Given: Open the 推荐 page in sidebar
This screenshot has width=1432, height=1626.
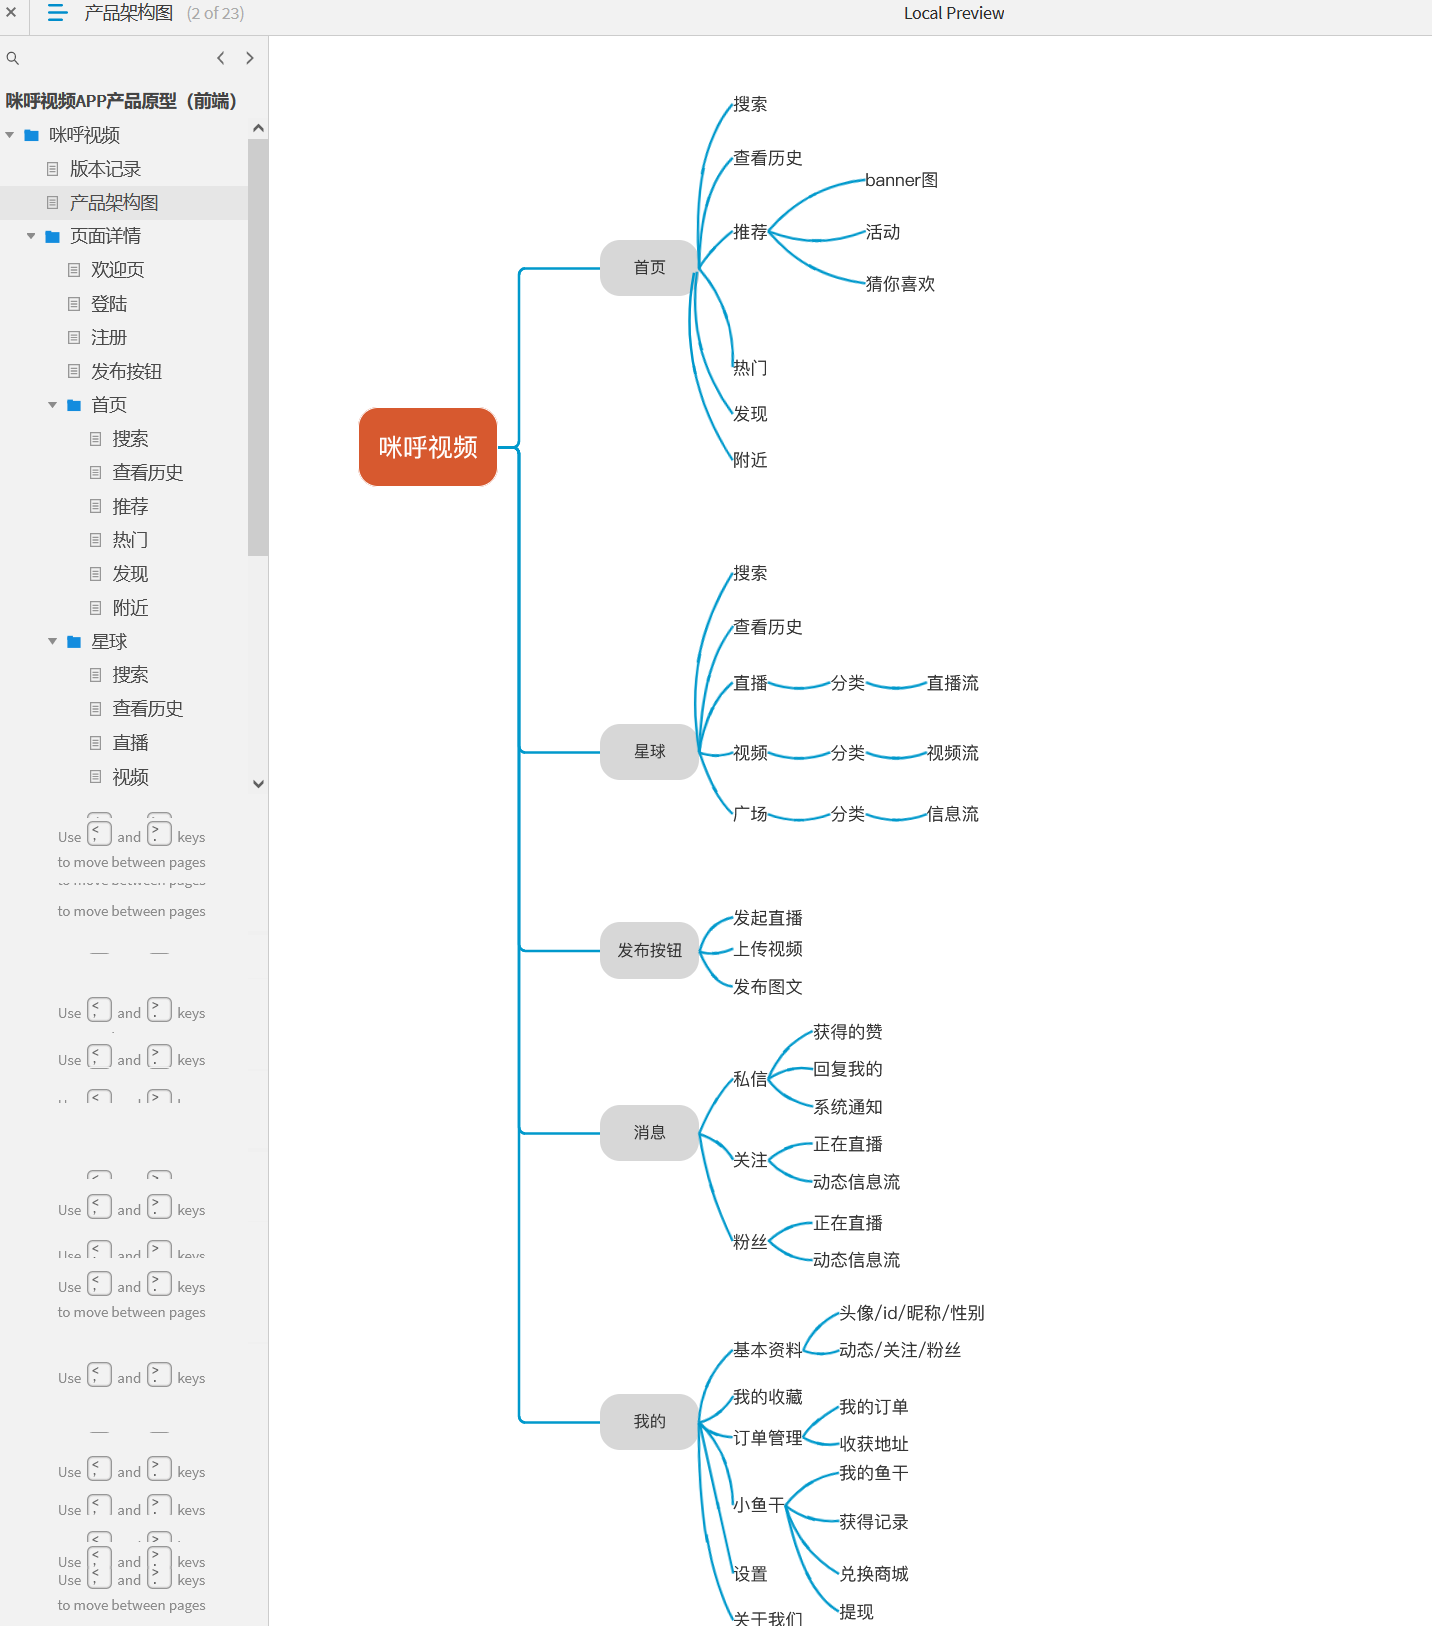Looking at the screenshot, I should (x=130, y=507).
